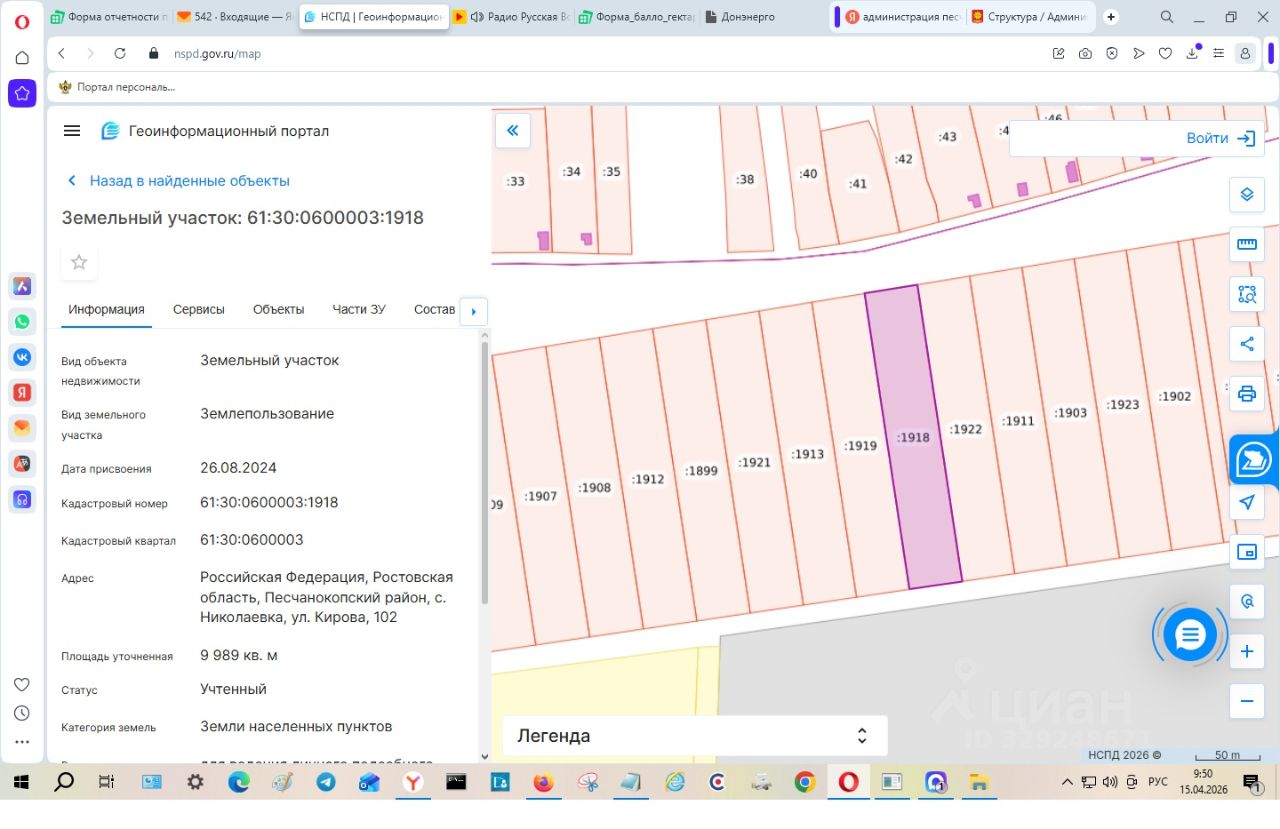Viewport: 1280px width, 829px height.
Task: Go back one page in browser
Action: tap(62, 54)
